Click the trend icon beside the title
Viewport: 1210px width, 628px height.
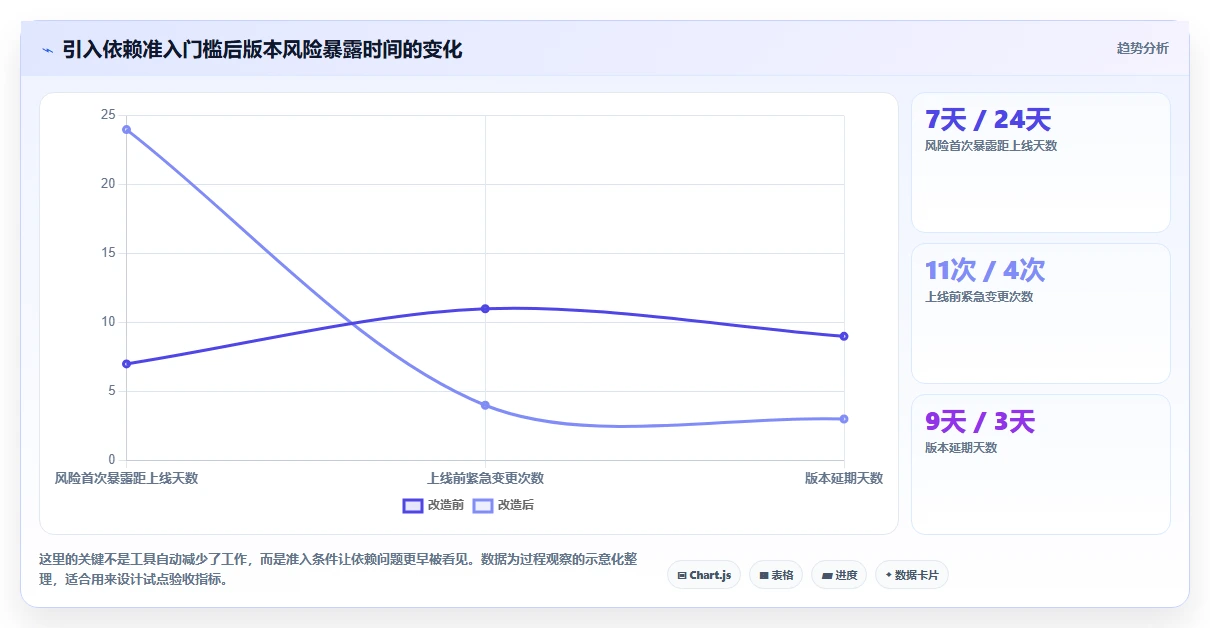pos(47,50)
